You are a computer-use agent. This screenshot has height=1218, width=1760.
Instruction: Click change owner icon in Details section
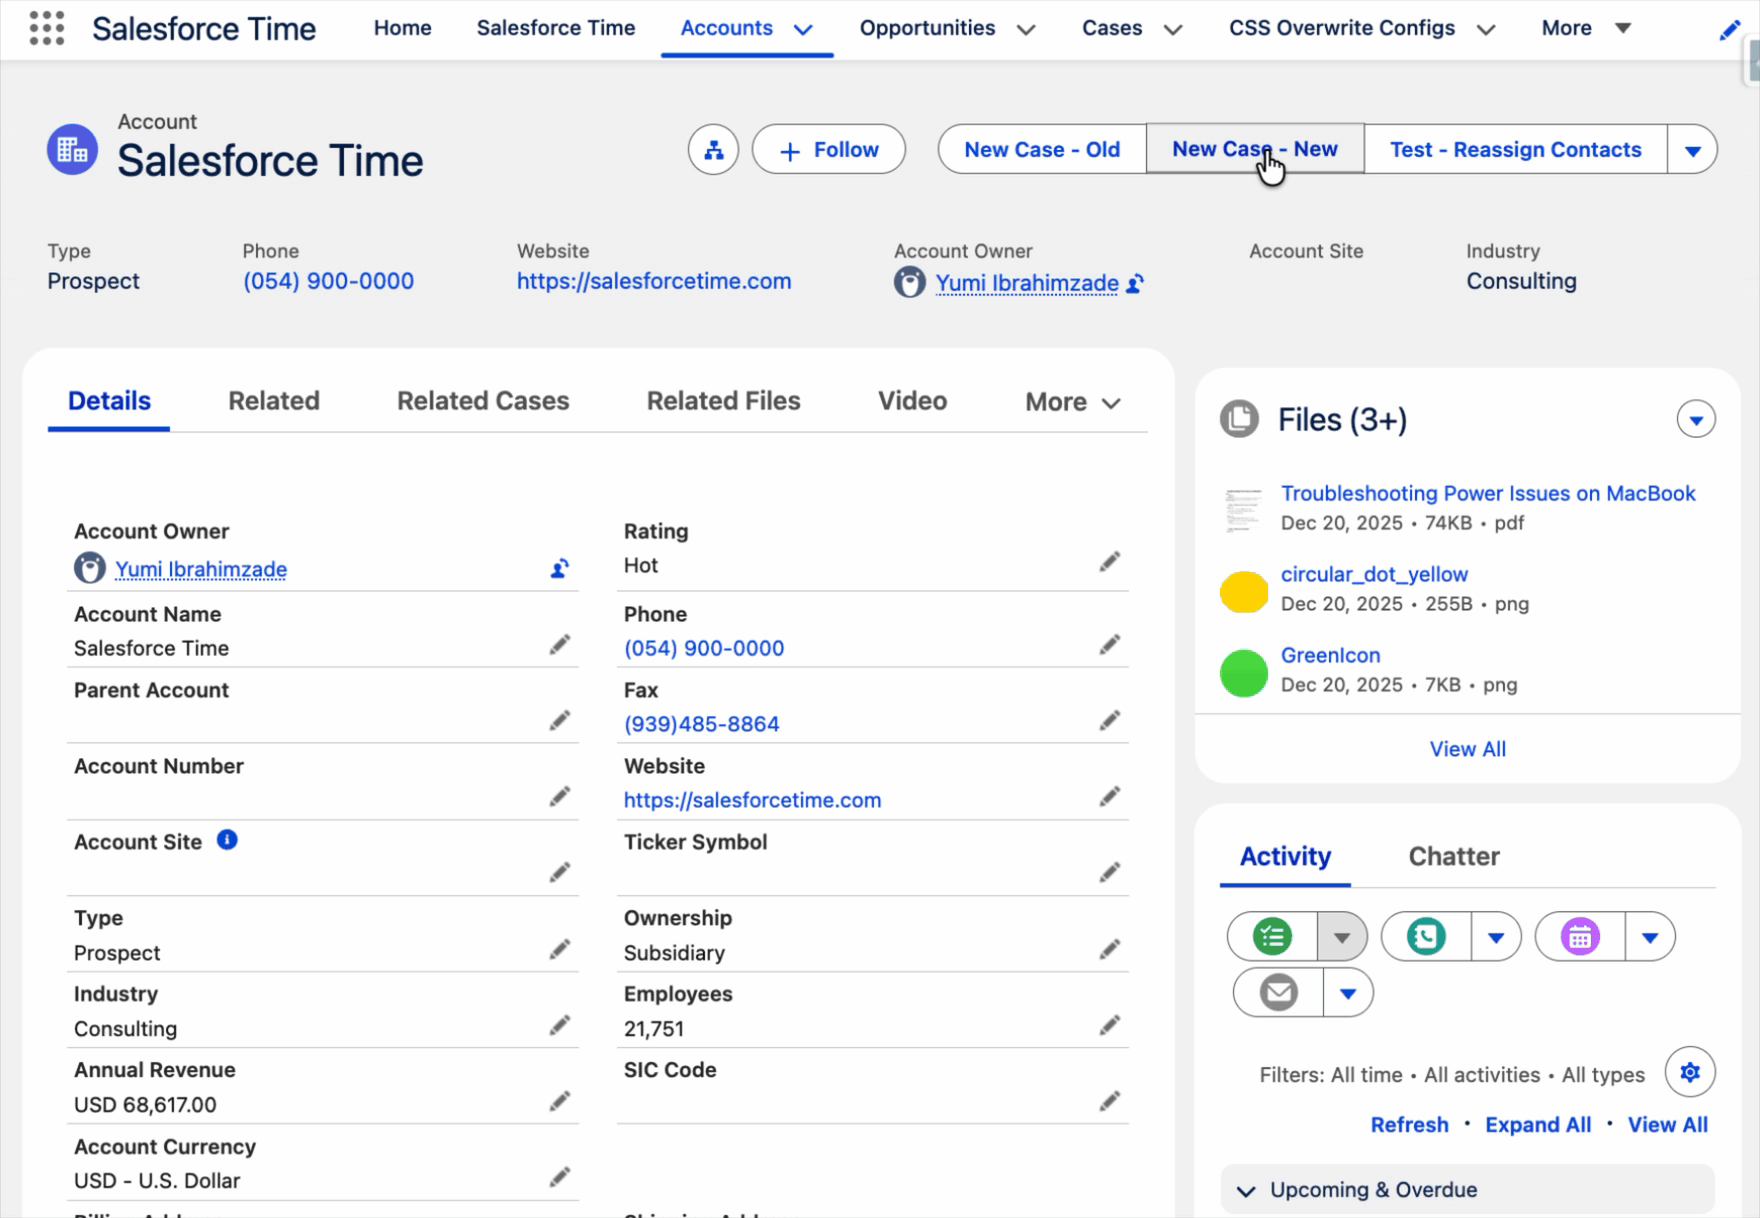559,569
